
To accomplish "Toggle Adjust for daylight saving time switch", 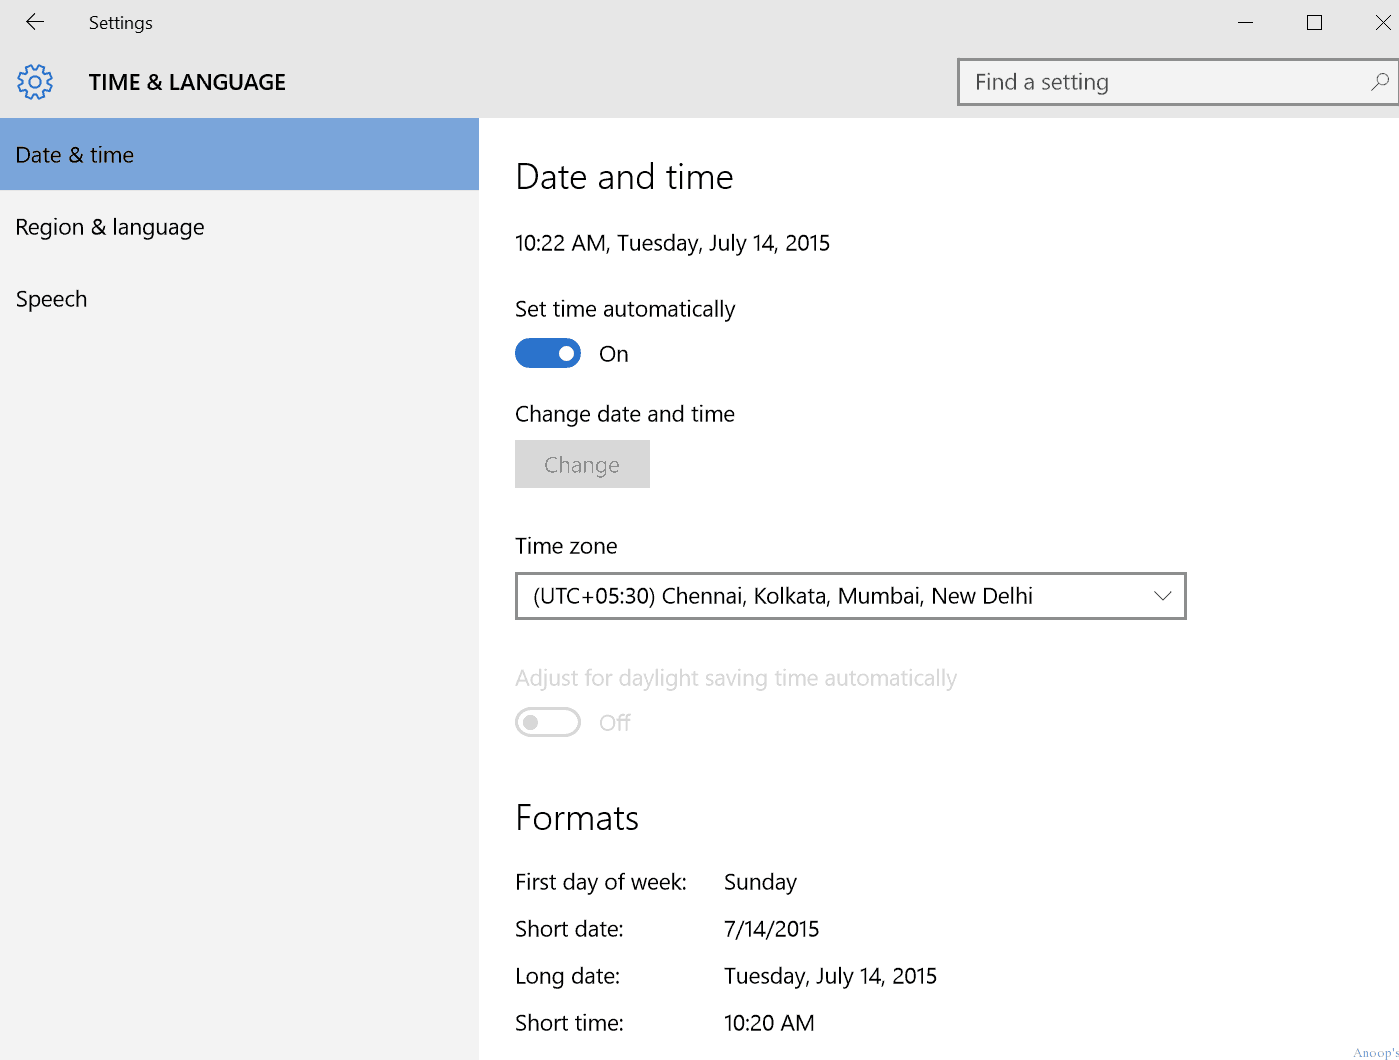I will [x=548, y=722].
